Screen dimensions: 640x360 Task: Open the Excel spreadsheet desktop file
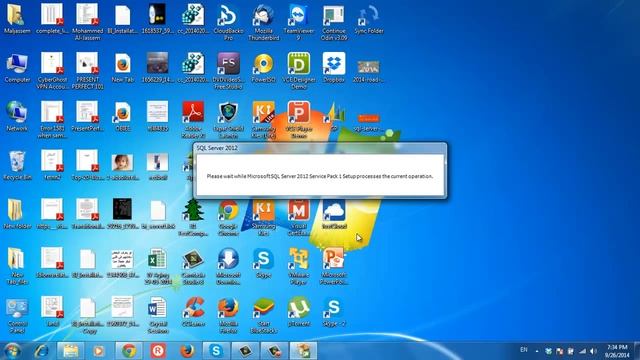(x=158, y=266)
